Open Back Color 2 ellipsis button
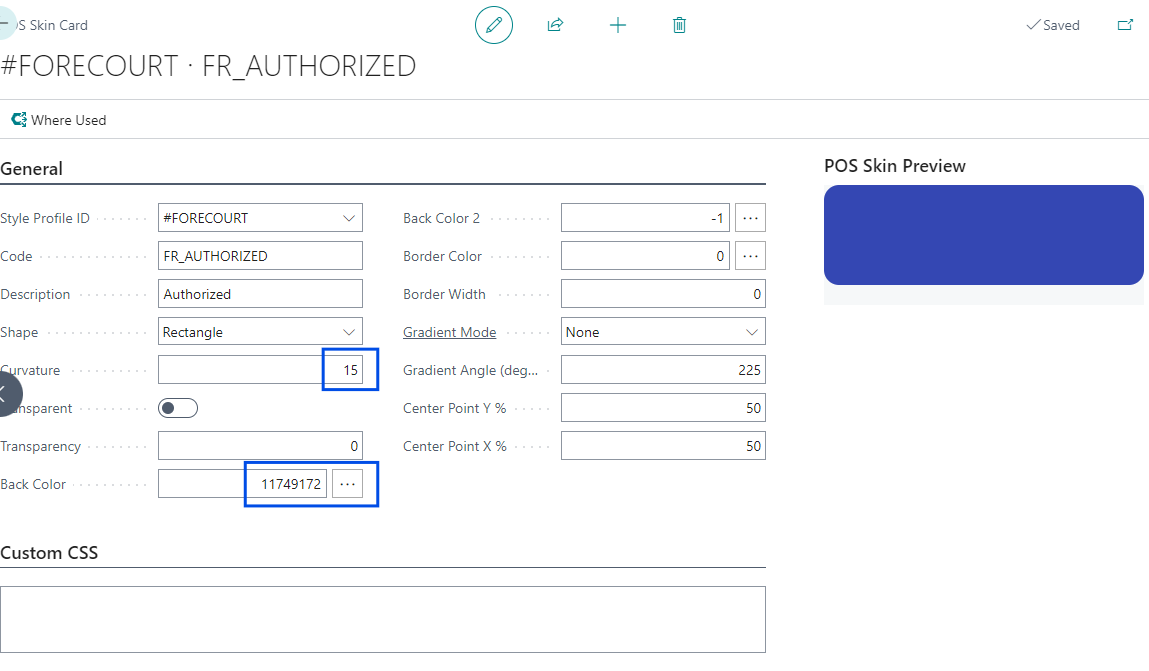The height and width of the screenshot is (671, 1149). [x=750, y=218]
